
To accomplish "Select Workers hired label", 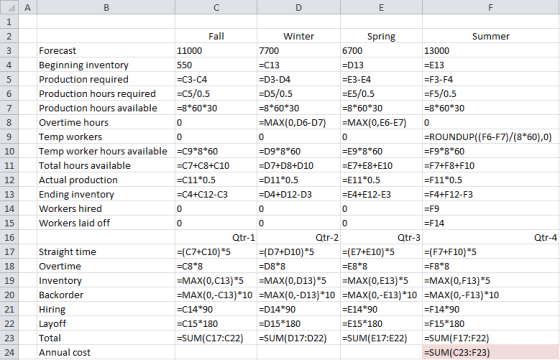I will (x=106, y=209).
